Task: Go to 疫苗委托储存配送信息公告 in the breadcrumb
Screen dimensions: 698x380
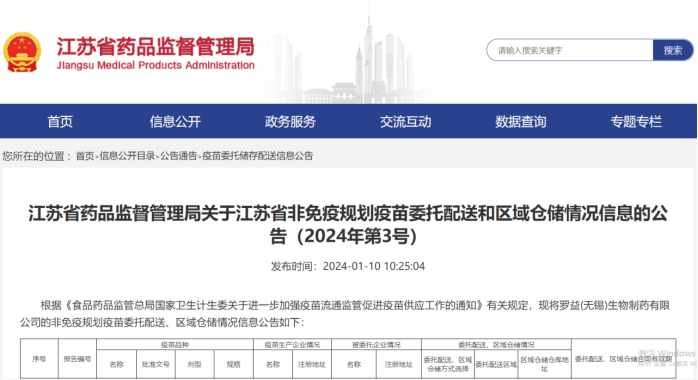Action: [x=258, y=156]
